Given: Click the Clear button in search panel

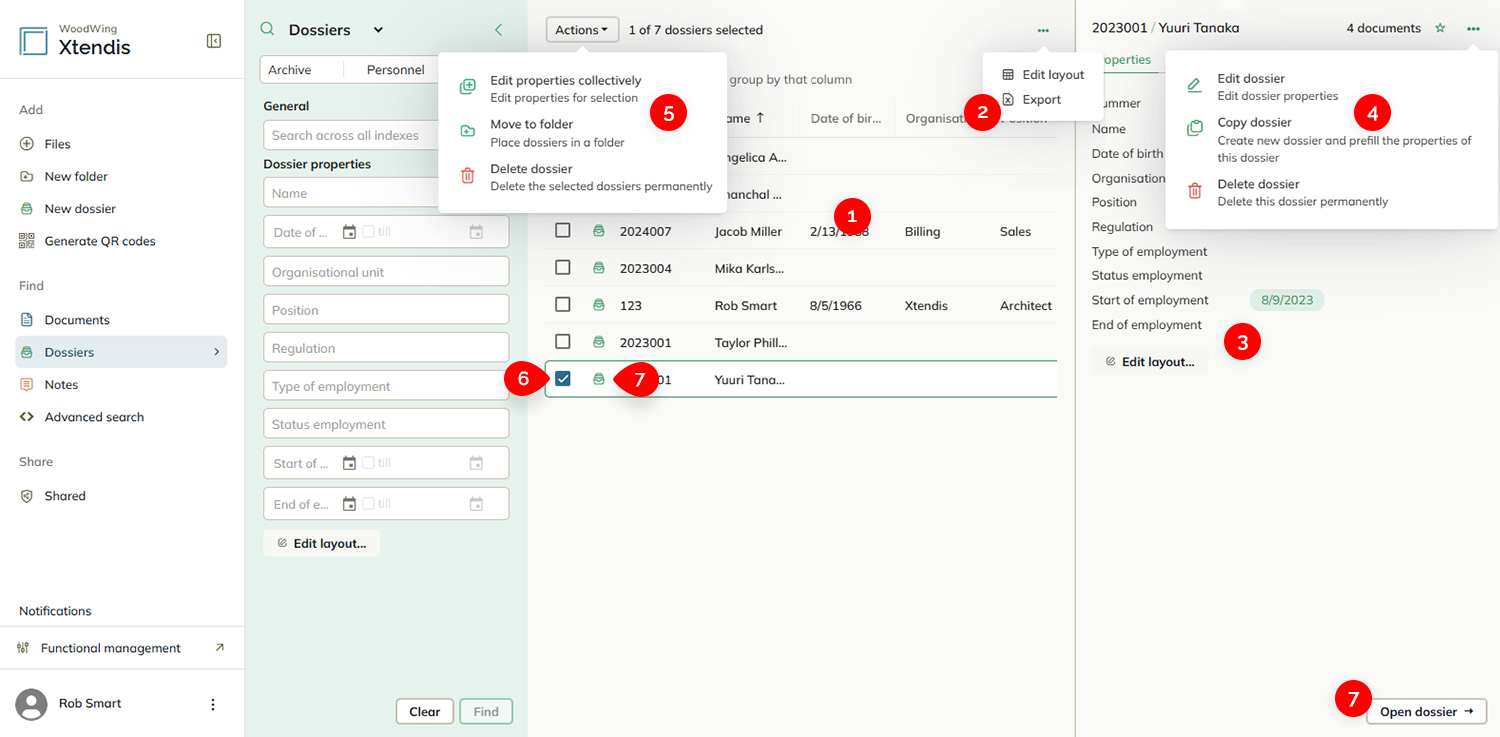Looking at the screenshot, I should tap(425, 712).
